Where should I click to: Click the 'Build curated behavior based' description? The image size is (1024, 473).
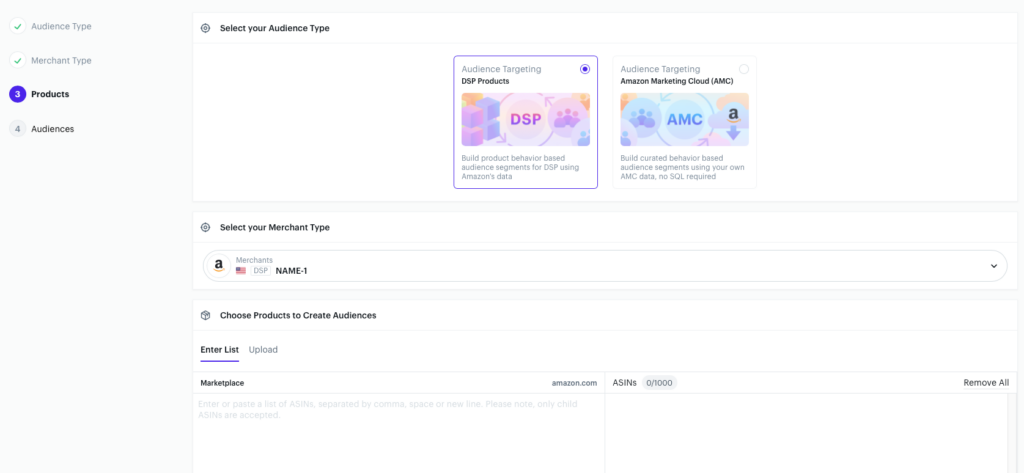[682, 167]
